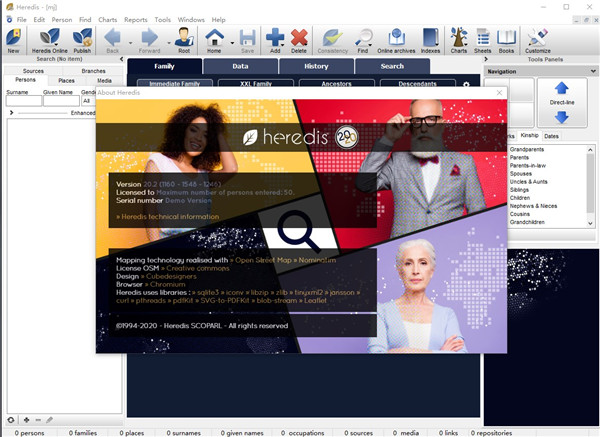Viewport: 600px width, 437px height.
Task: Open Heredis Online from the toolbar
Action: point(49,39)
